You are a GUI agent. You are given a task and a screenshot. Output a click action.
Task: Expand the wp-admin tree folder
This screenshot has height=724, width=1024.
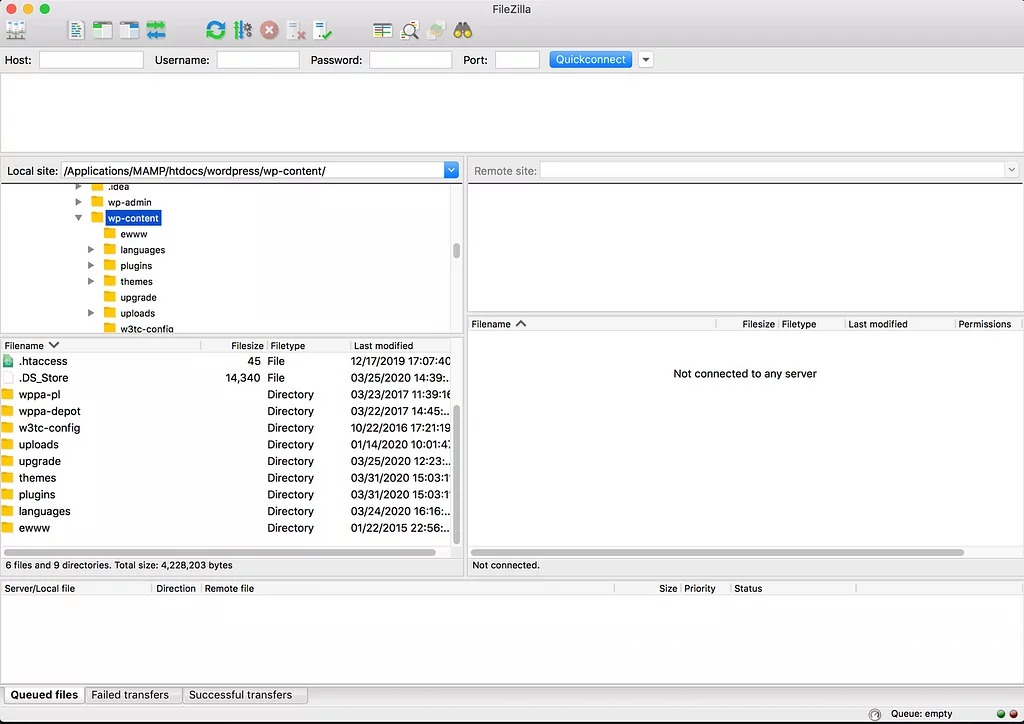click(x=78, y=202)
